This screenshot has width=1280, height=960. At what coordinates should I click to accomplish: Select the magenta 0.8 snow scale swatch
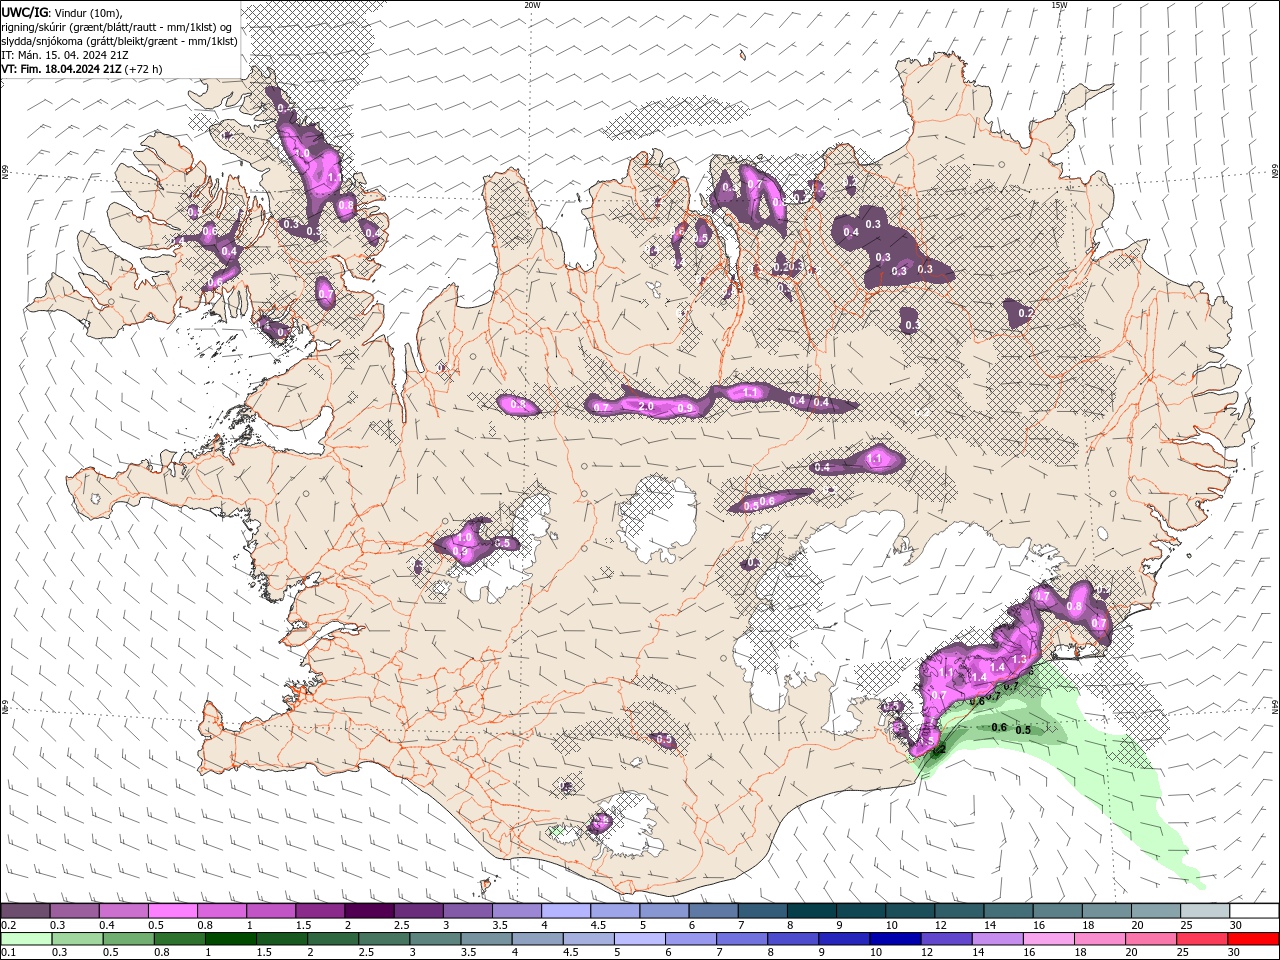[x=222, y=911]
